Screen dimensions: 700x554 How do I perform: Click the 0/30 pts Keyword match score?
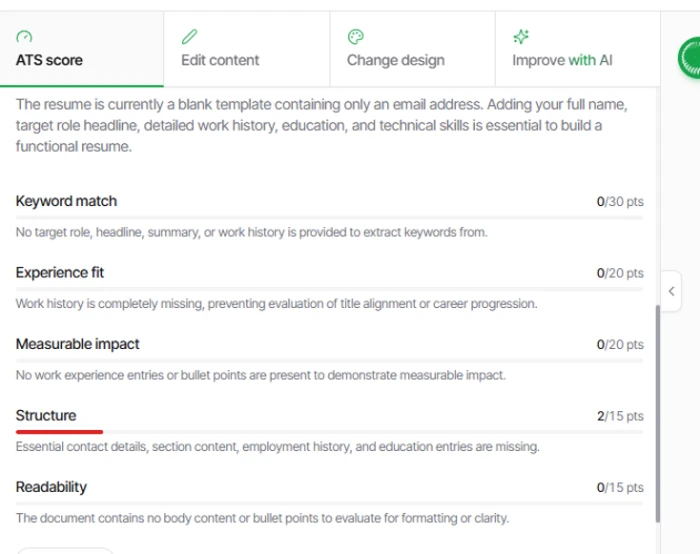620,202
